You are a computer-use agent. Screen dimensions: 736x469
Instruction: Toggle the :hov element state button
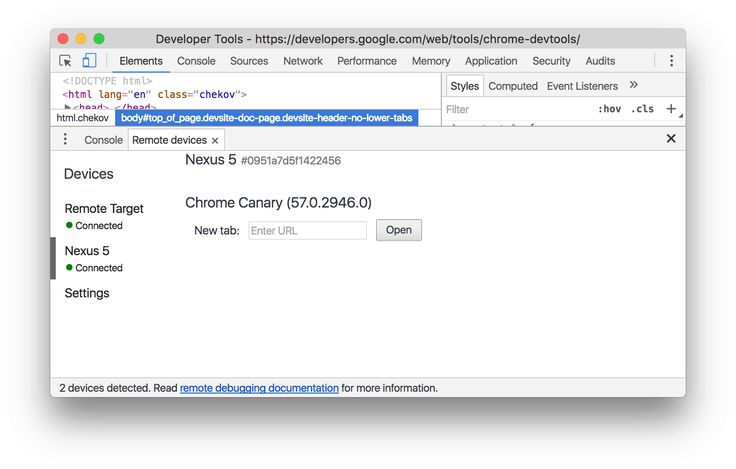point(609,109)
